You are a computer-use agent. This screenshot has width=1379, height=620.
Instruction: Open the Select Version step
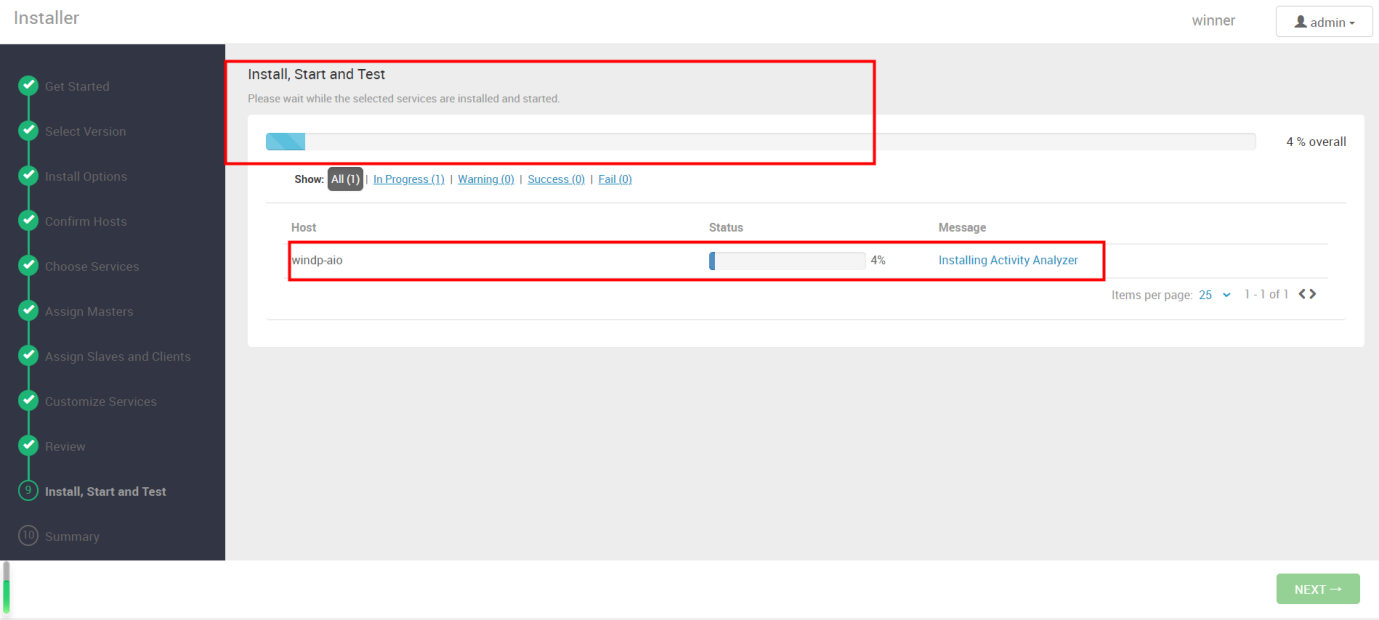[85, 131]
